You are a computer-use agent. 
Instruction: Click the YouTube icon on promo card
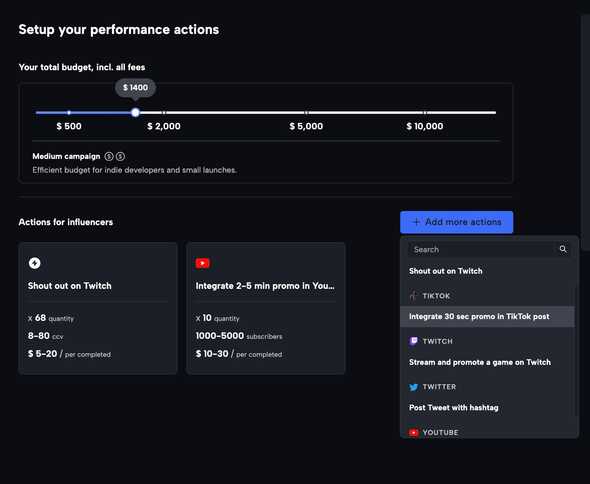[x=202, y=263]
